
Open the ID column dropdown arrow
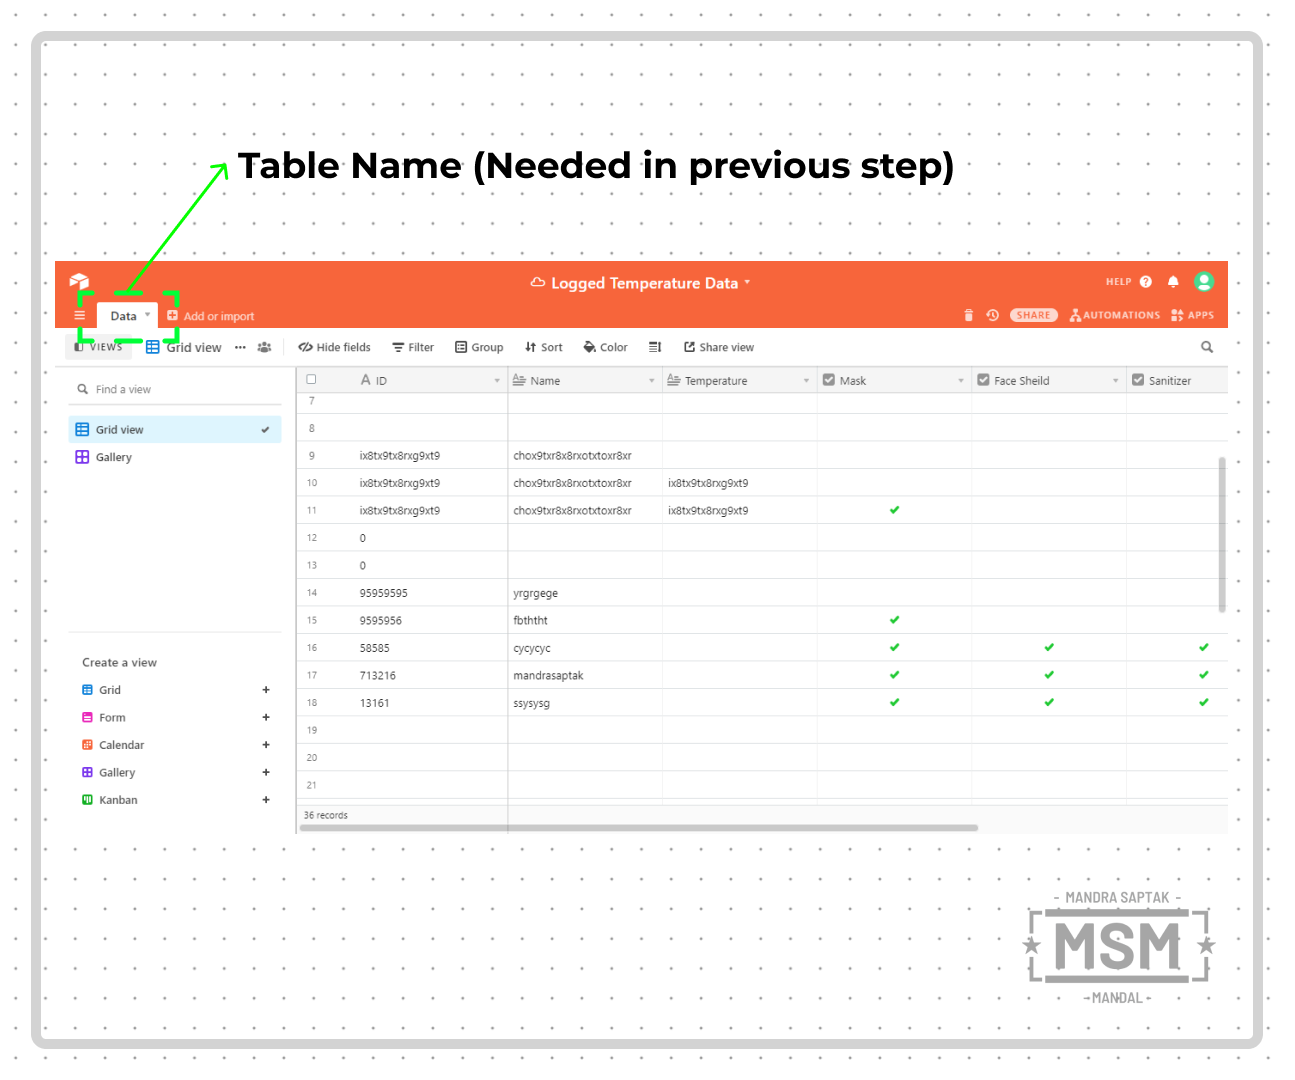click(497, 381)
